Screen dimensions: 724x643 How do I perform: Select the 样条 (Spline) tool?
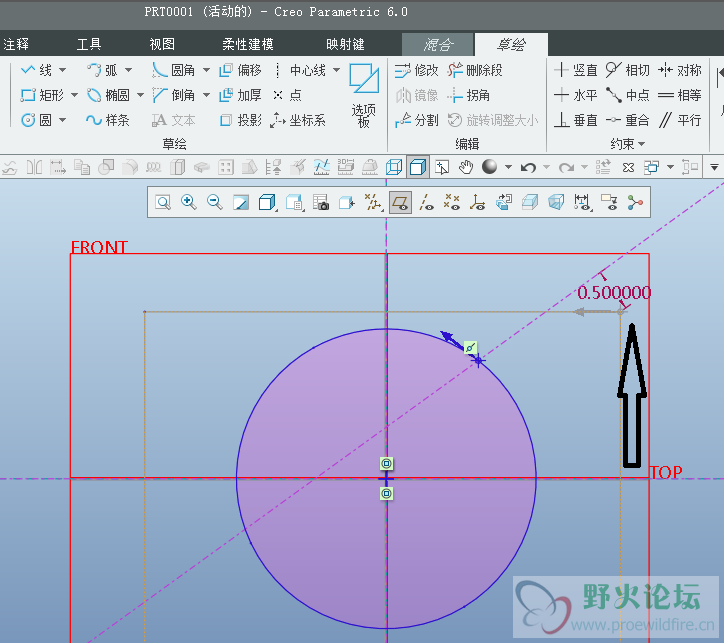(x=108, y=120)
